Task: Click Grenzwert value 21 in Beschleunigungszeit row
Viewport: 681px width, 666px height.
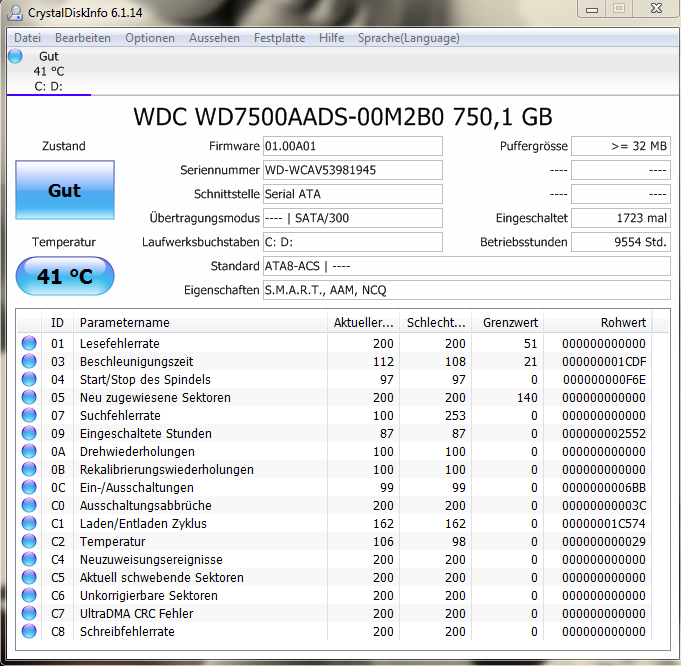Action: tap(531, 361)
